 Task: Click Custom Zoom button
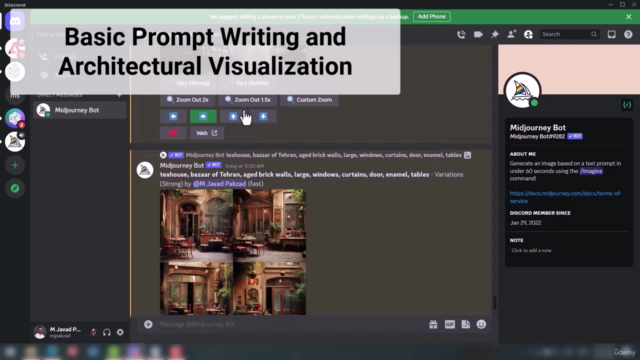[x=309, y=100]
